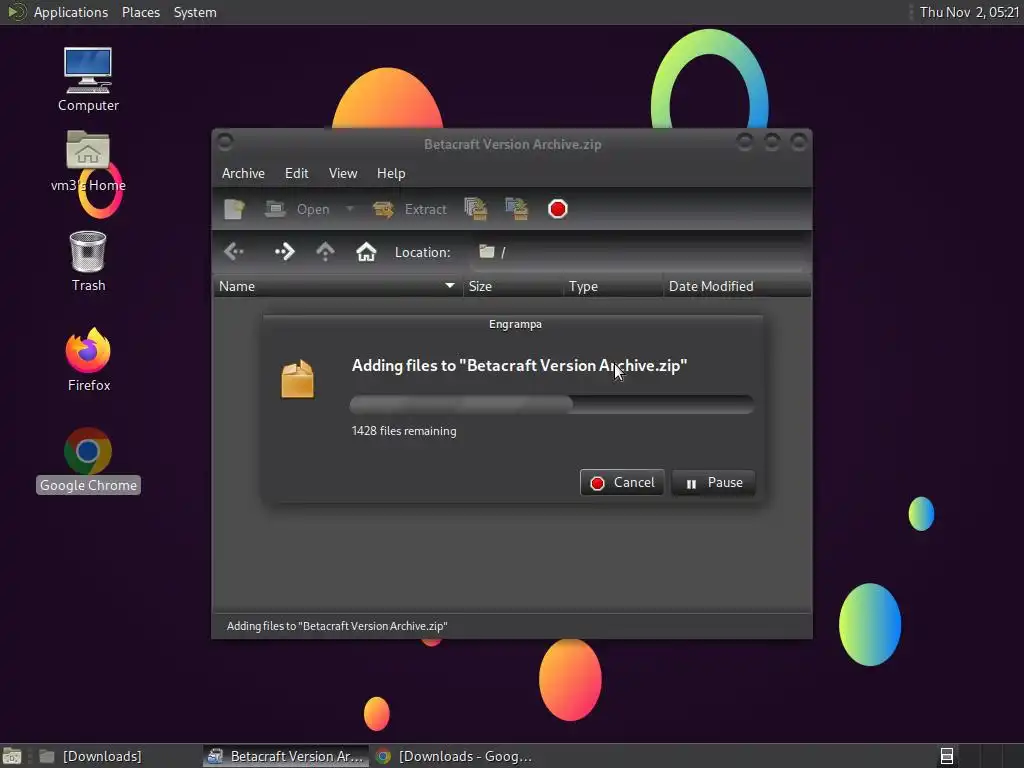The height and width of the screenshot is (768, 1024).
Task: Select the Firefox desktop icon
Action: tap(88, 359)
